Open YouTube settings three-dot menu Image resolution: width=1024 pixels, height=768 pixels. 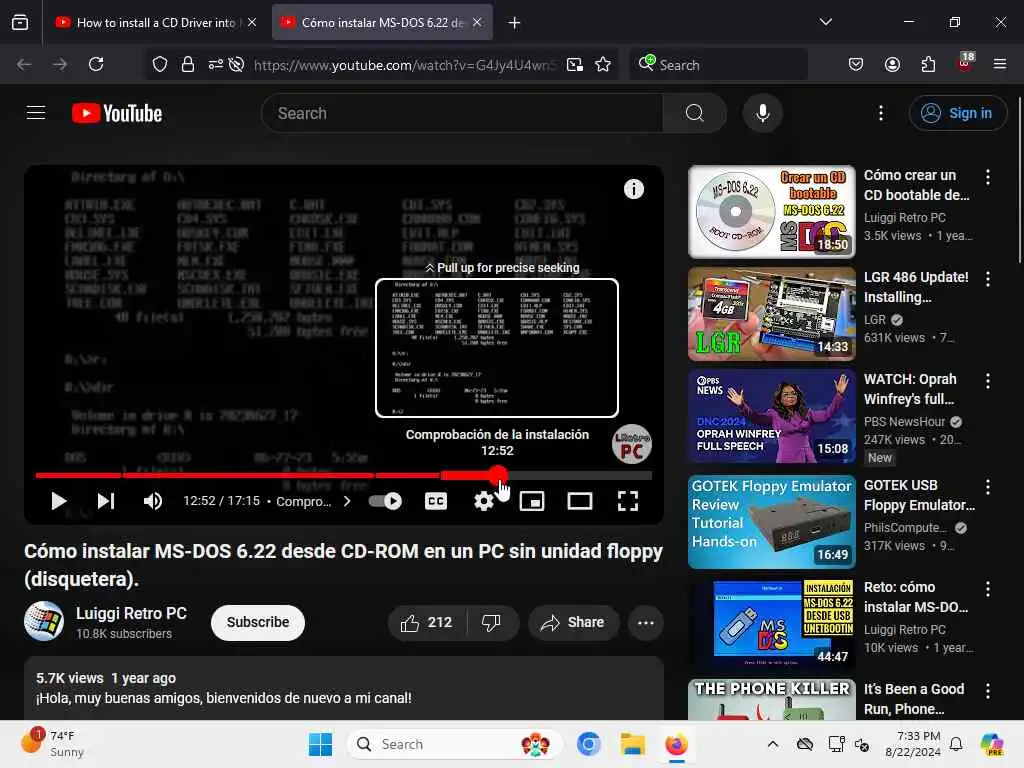click(881, 113)
